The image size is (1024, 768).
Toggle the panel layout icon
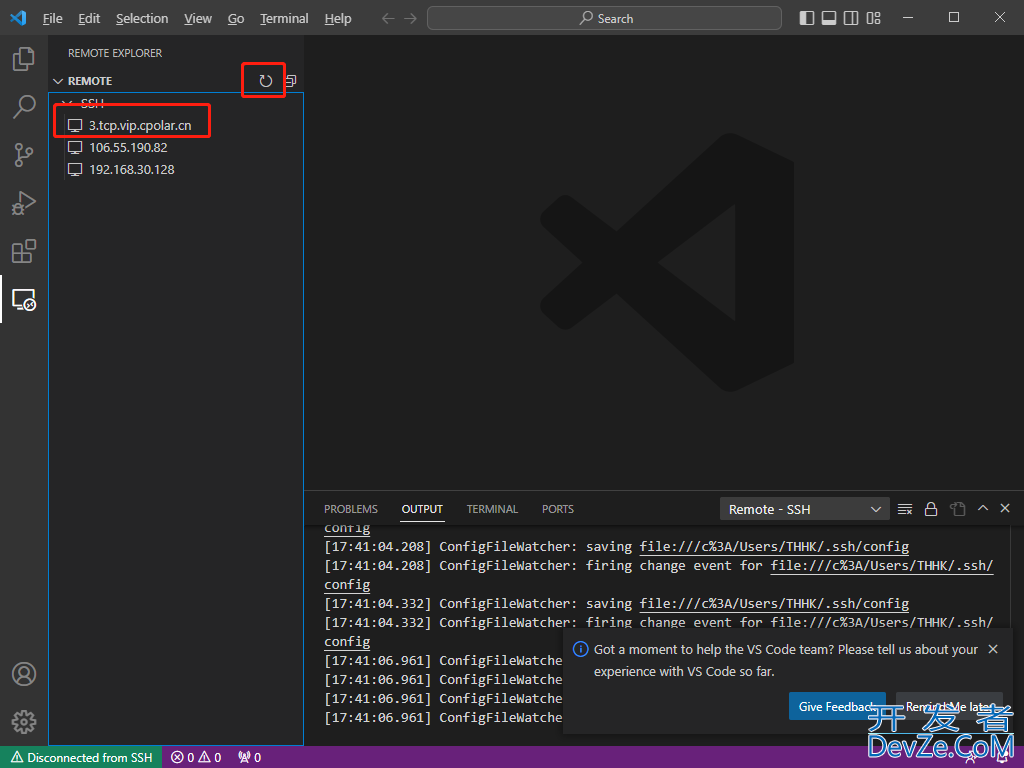click(829, 18)
